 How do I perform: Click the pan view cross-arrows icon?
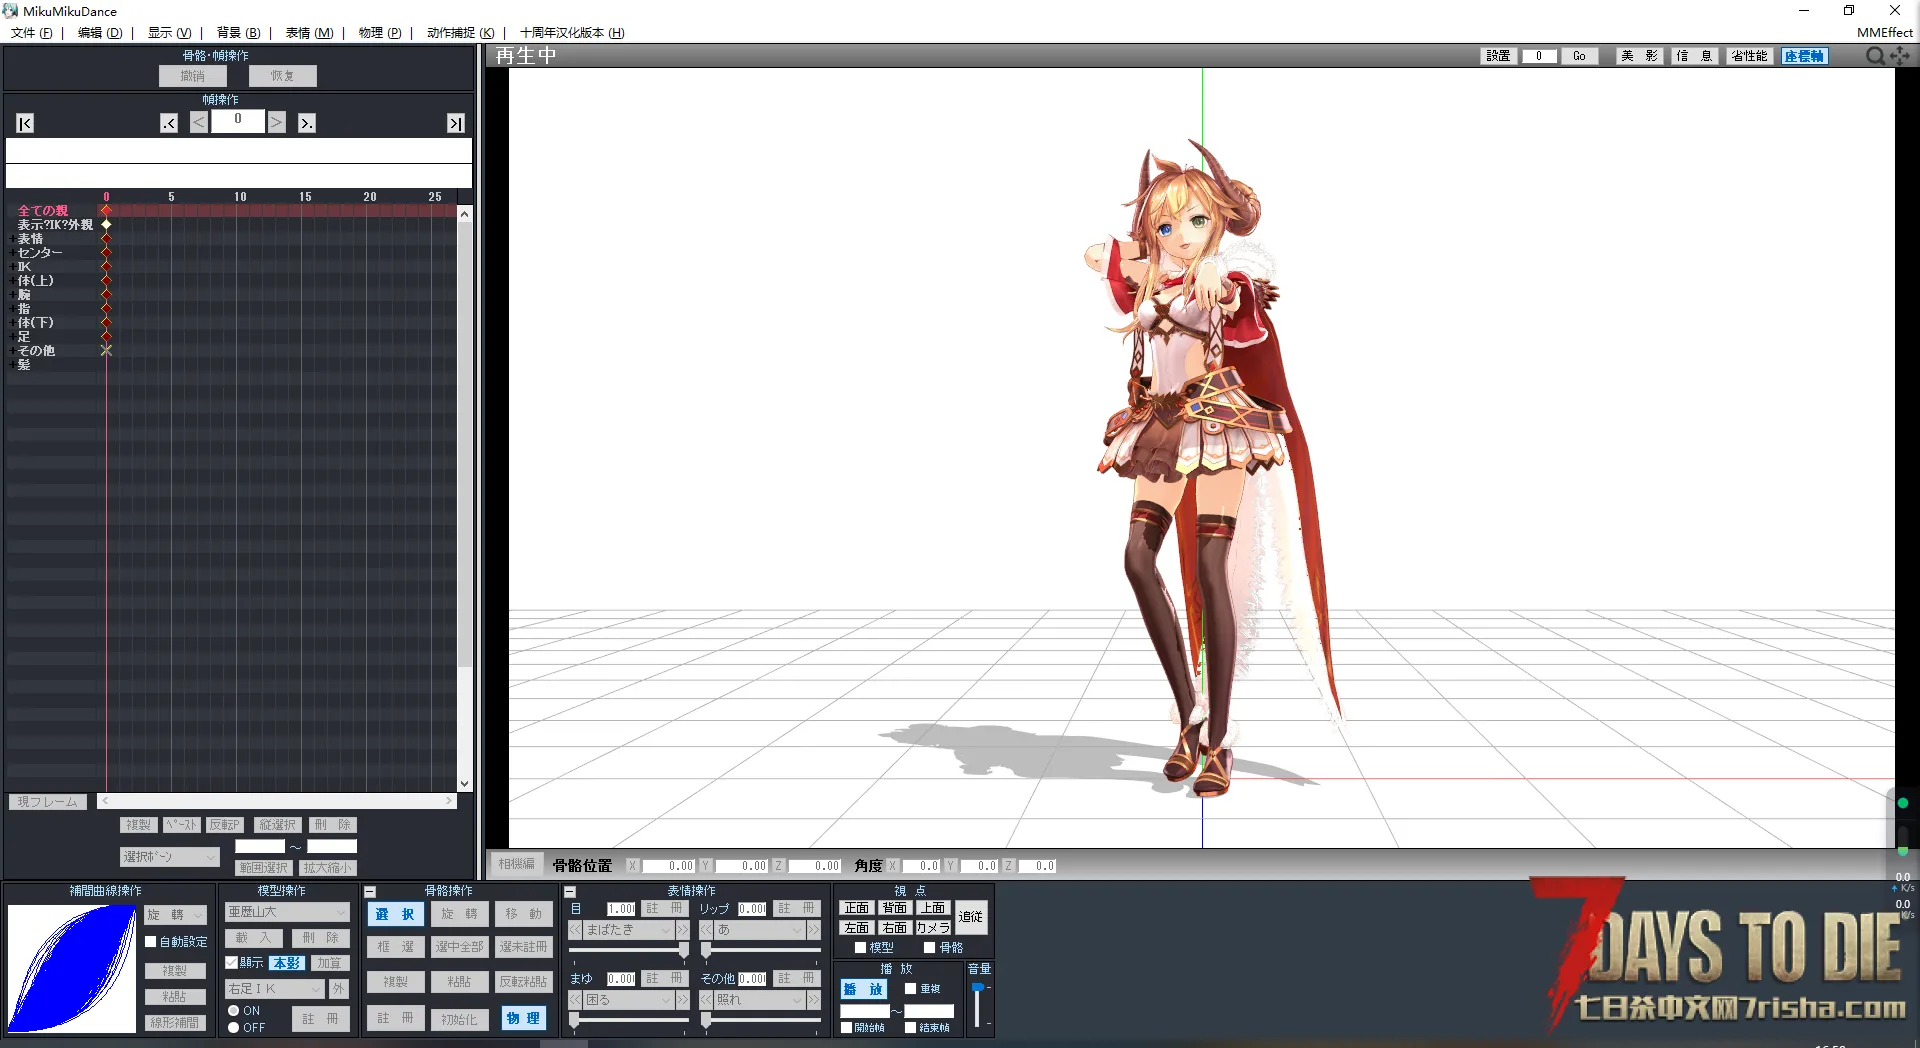pos(1900,56)
